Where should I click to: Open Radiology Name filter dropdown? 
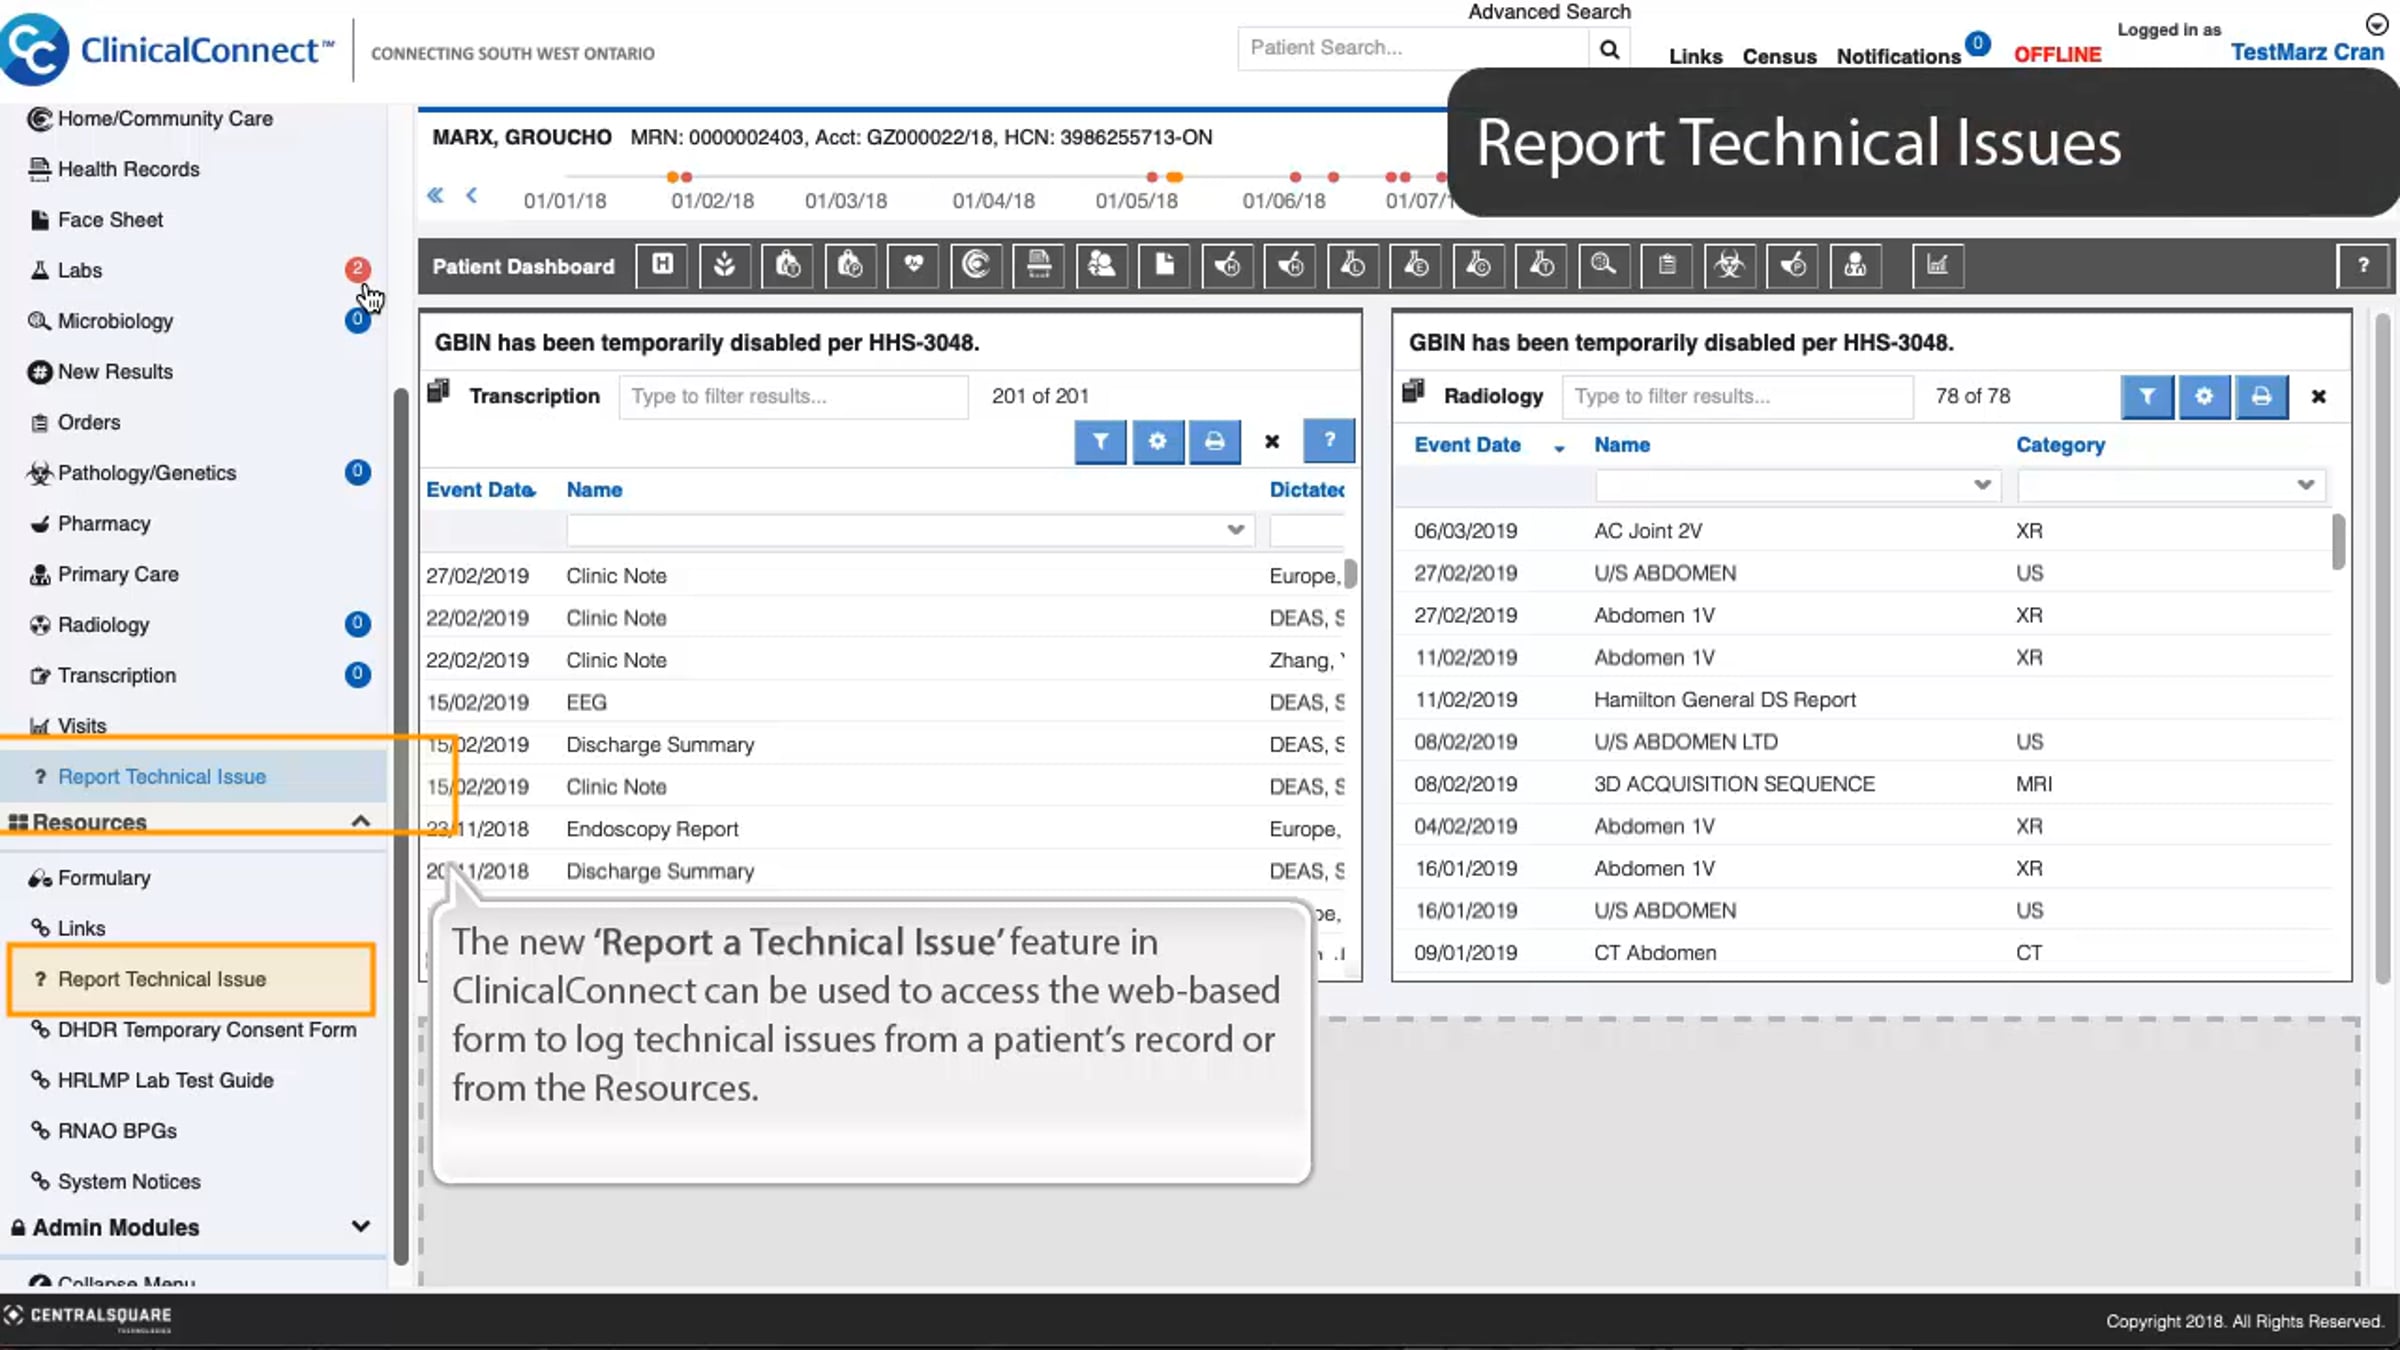click(1982, 485)
